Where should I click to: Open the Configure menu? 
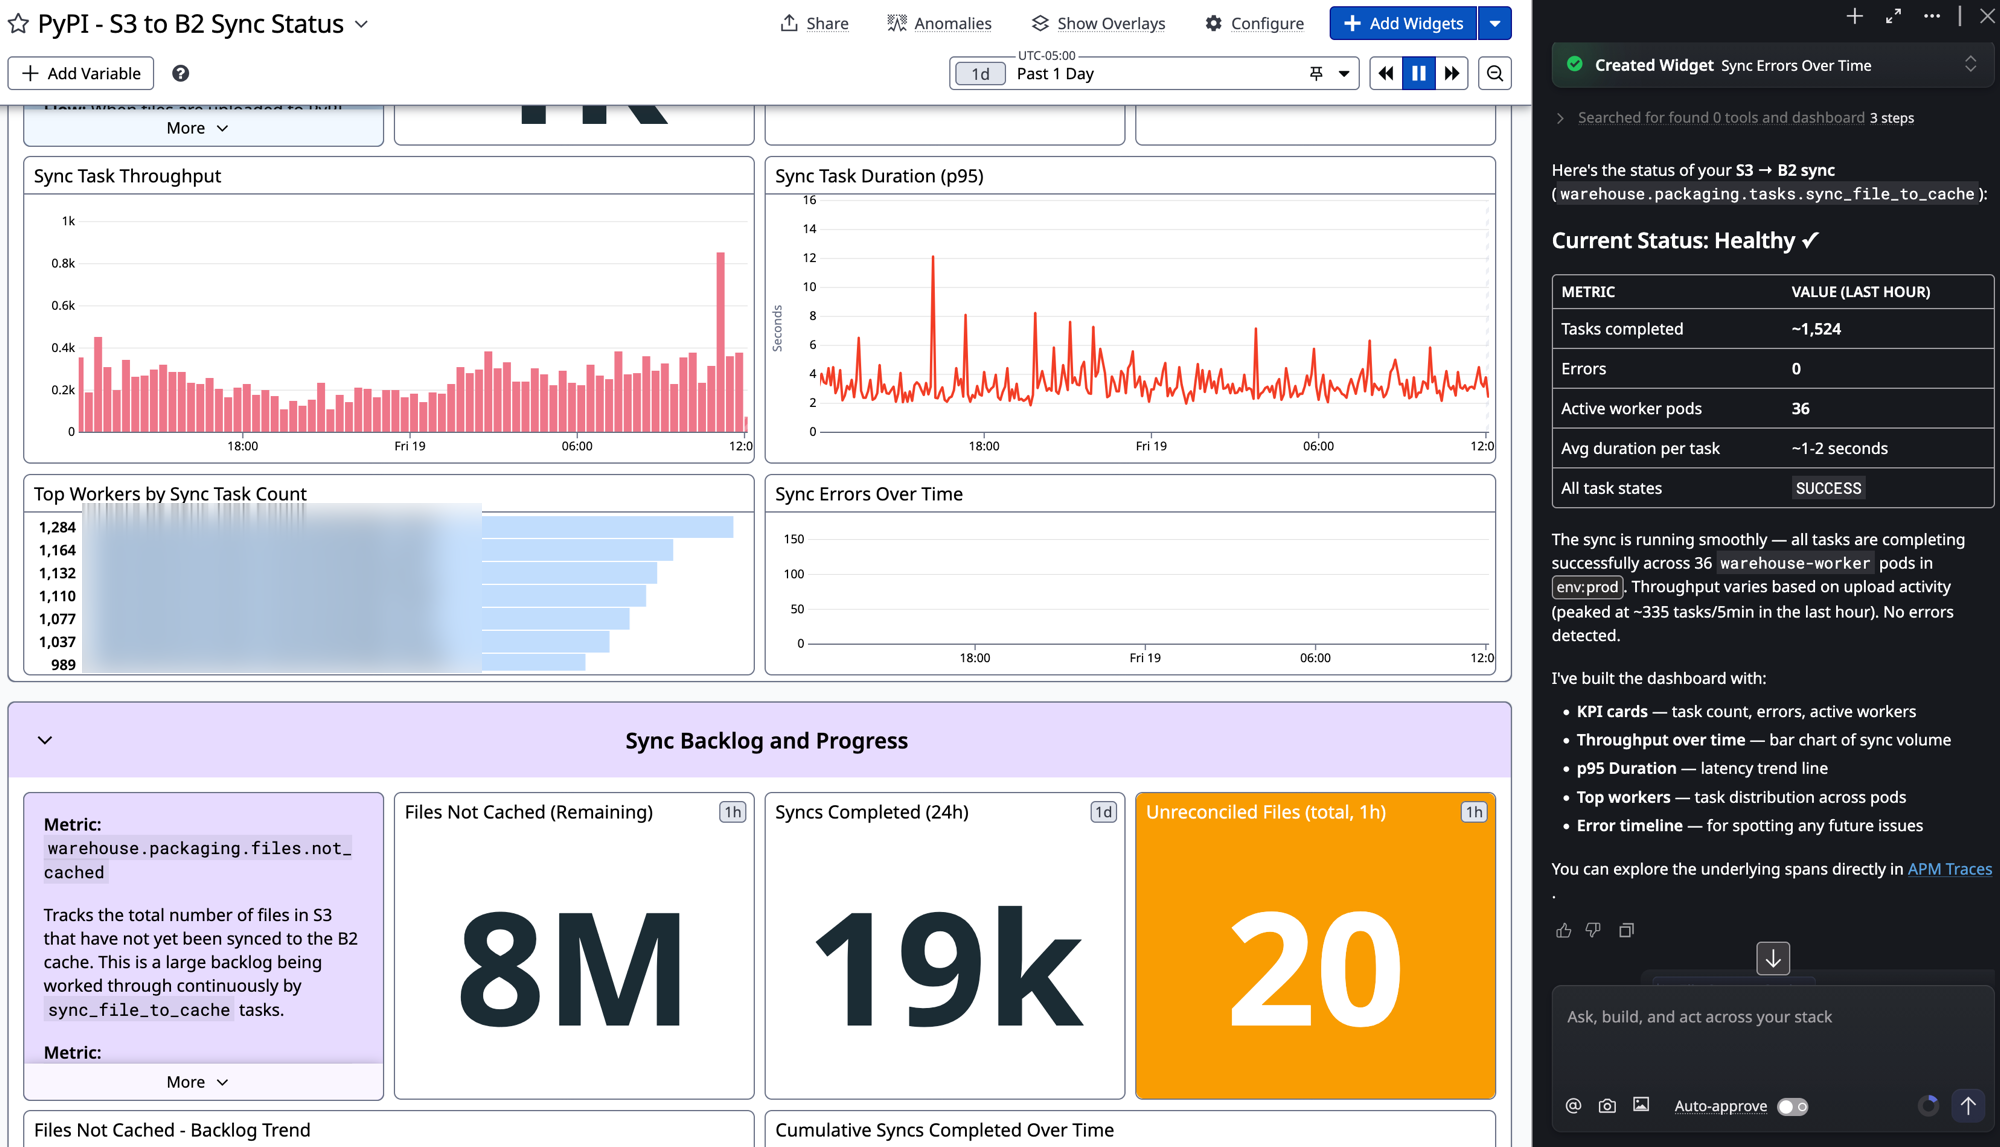(x=1254, y=23)
